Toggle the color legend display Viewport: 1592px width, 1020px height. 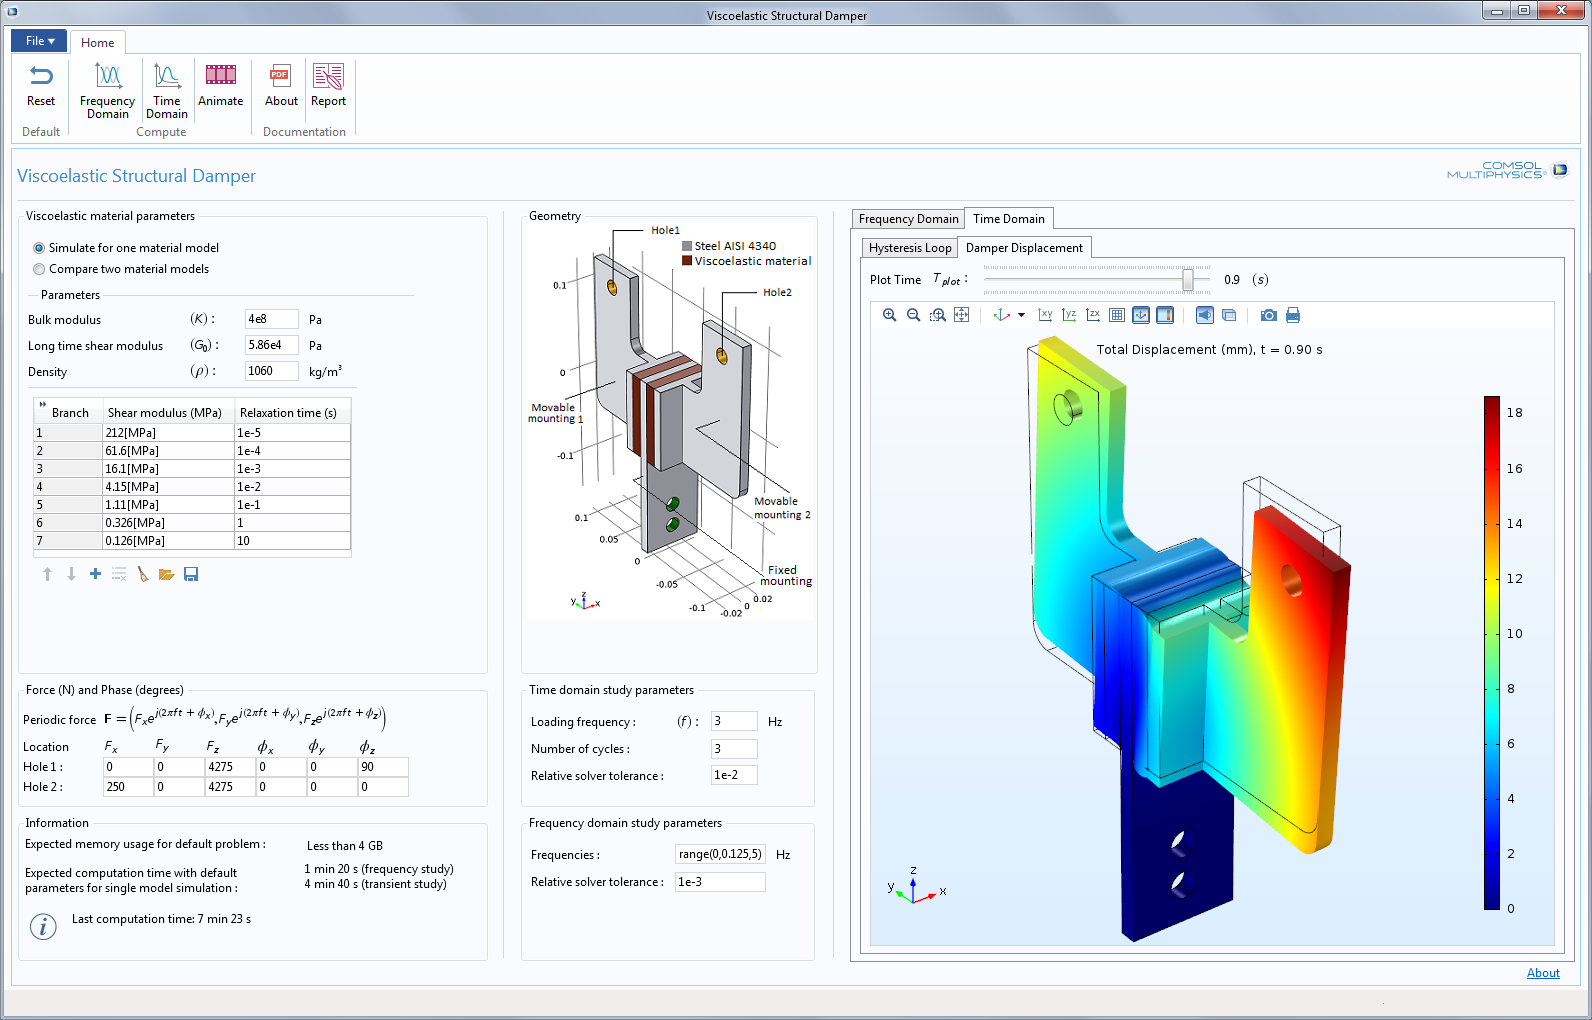click(1165, 315)
